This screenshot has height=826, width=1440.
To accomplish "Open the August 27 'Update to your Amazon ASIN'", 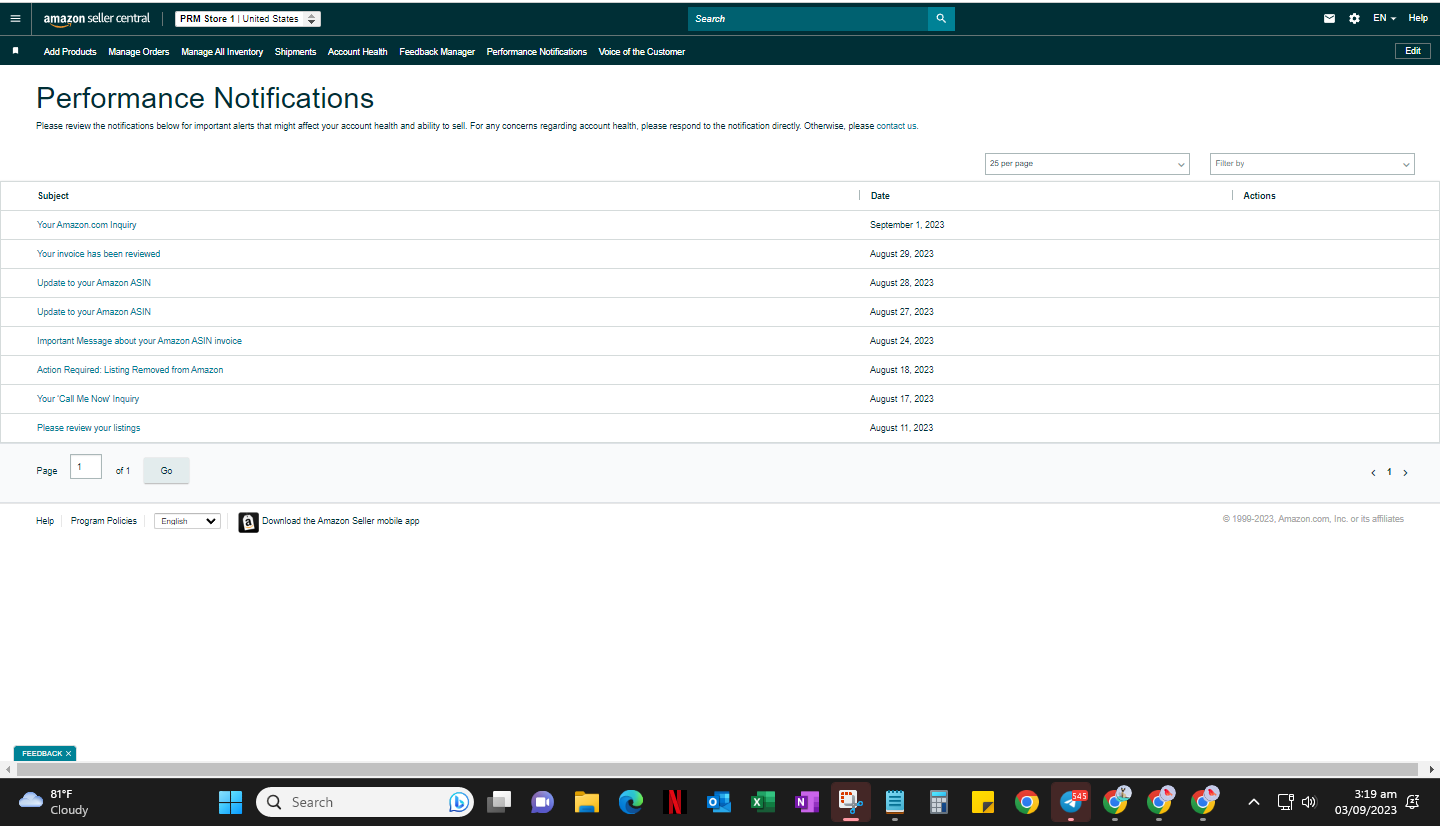I will pos(94,312).
